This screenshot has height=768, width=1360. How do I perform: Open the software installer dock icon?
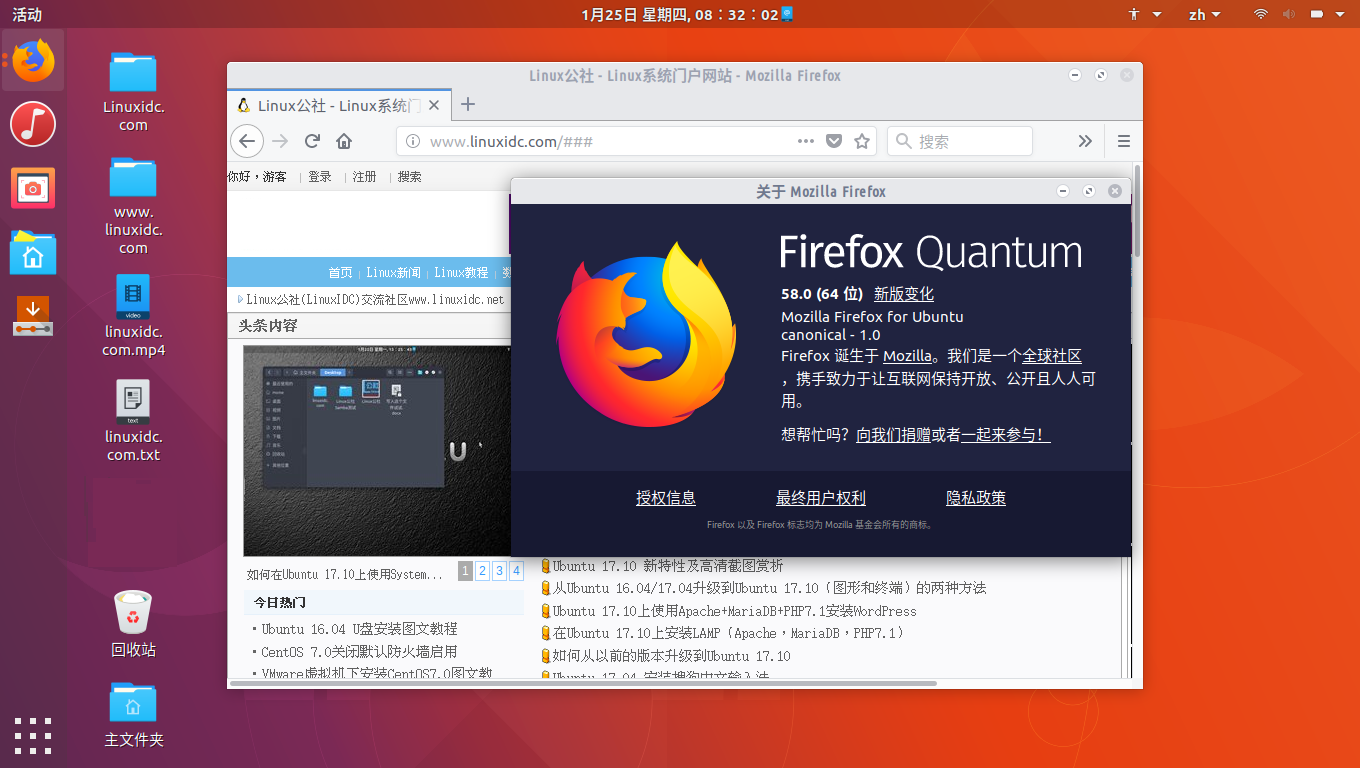coord(33,316)
